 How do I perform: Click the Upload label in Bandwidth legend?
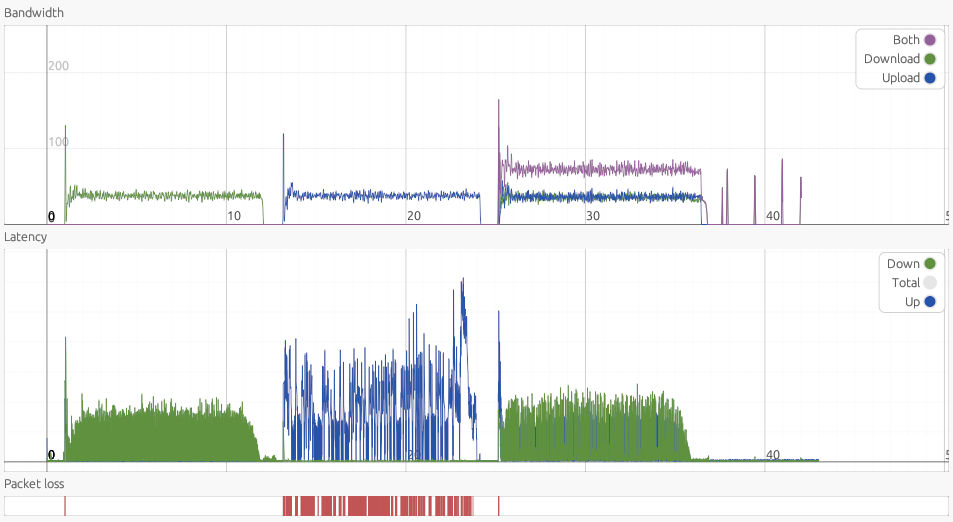coord(901,78)
